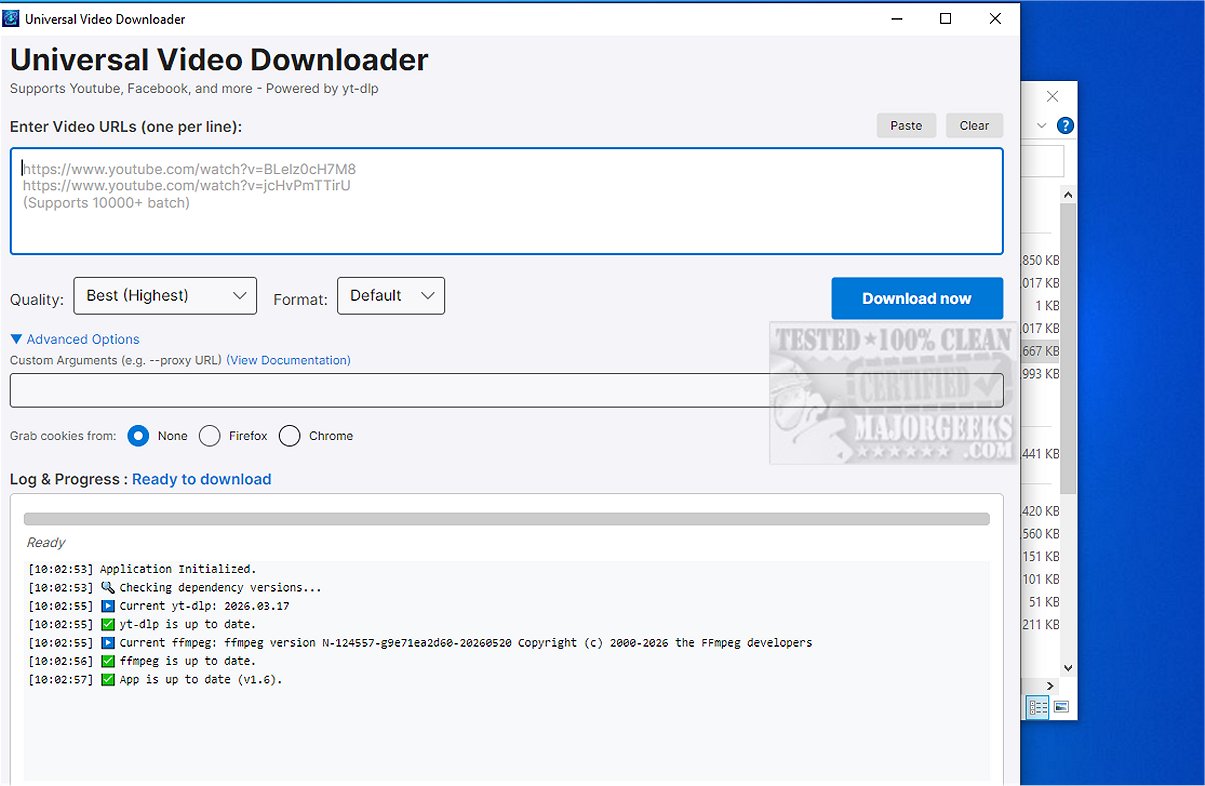Minimize the Universal Video Downloader window
The image size is (1205, 786).
pos(896,19)
